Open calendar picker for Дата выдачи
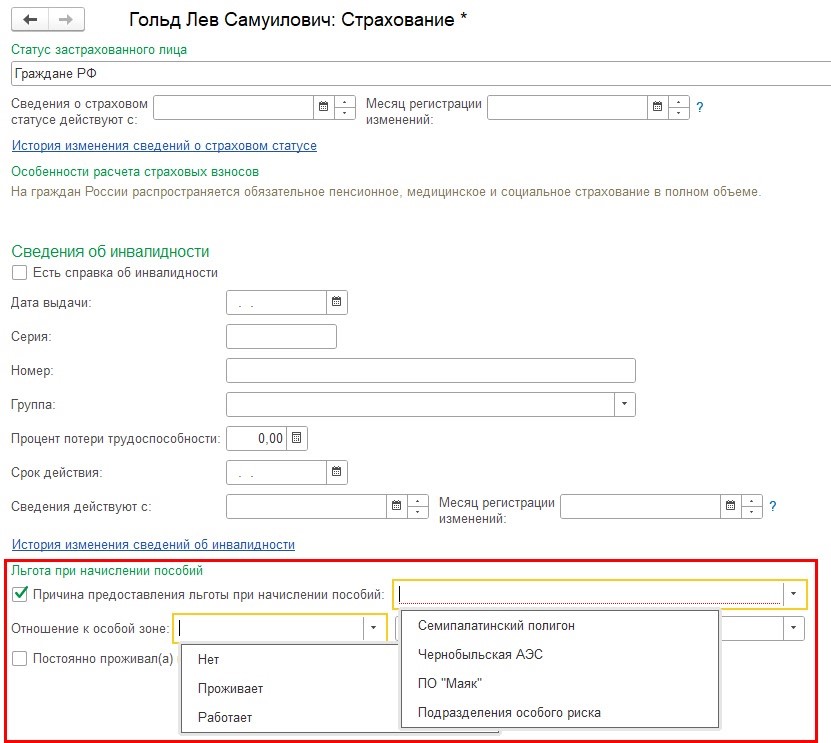 pos(336,303)
